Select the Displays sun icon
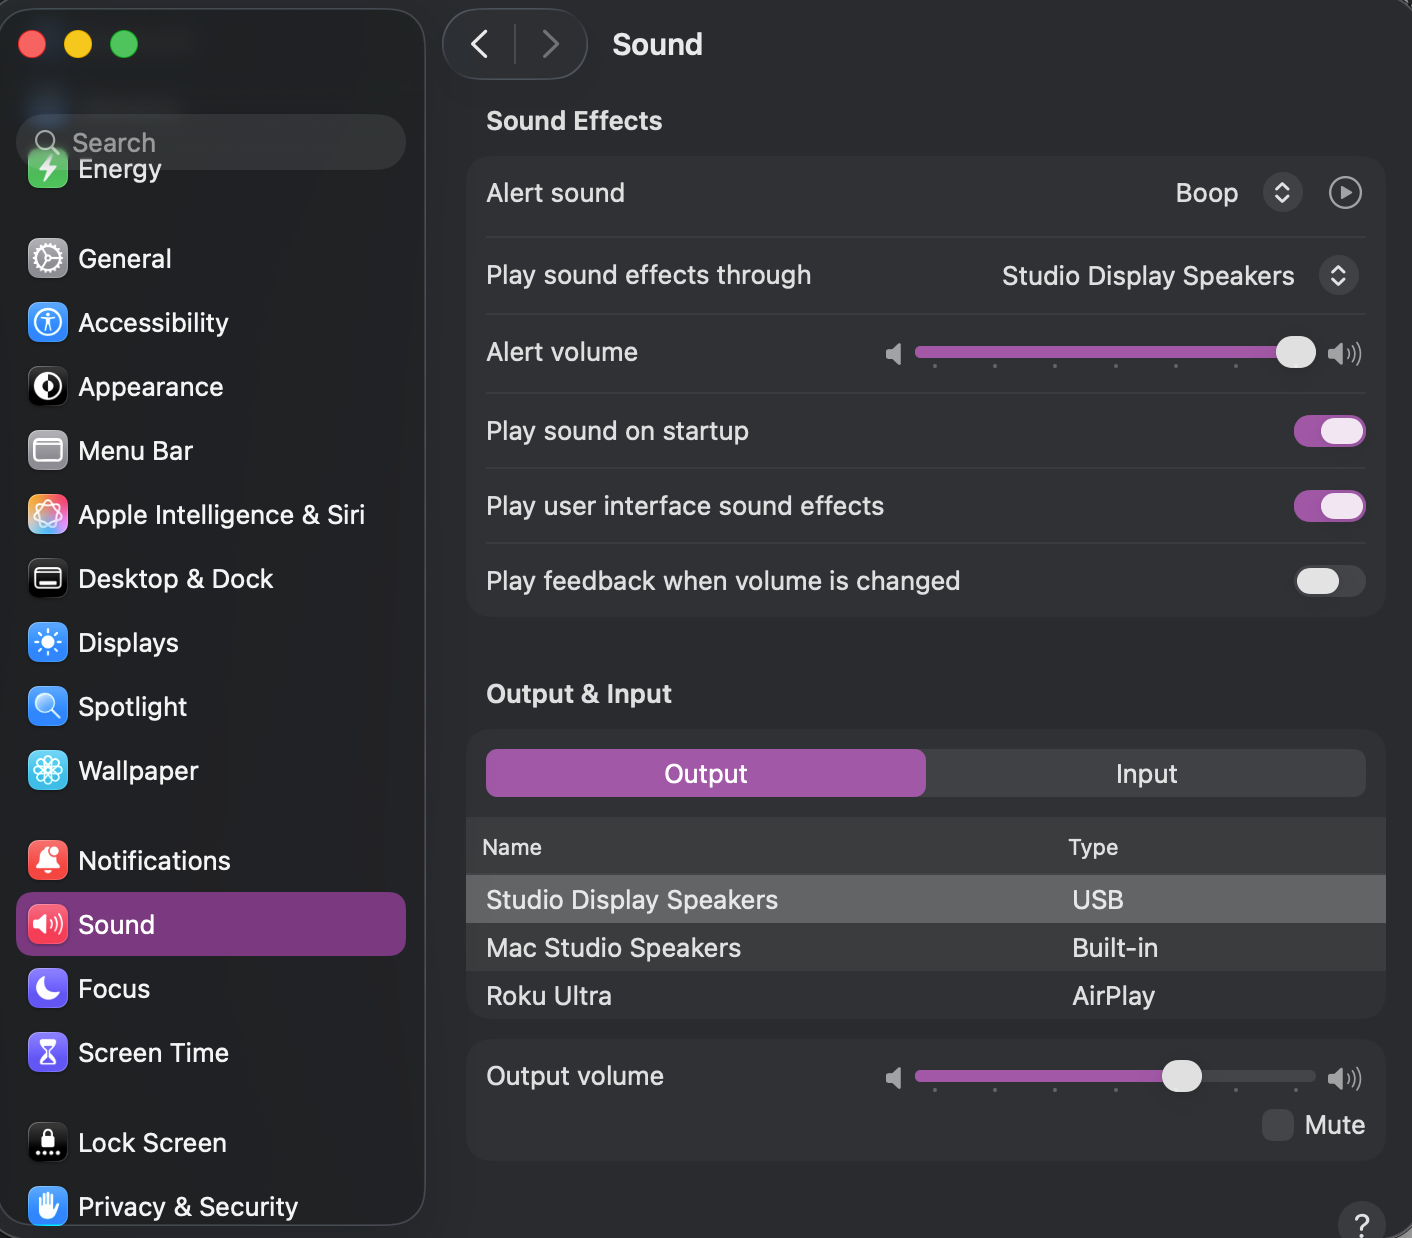The image size is (1412, 1238). click(x=48, y=642)
